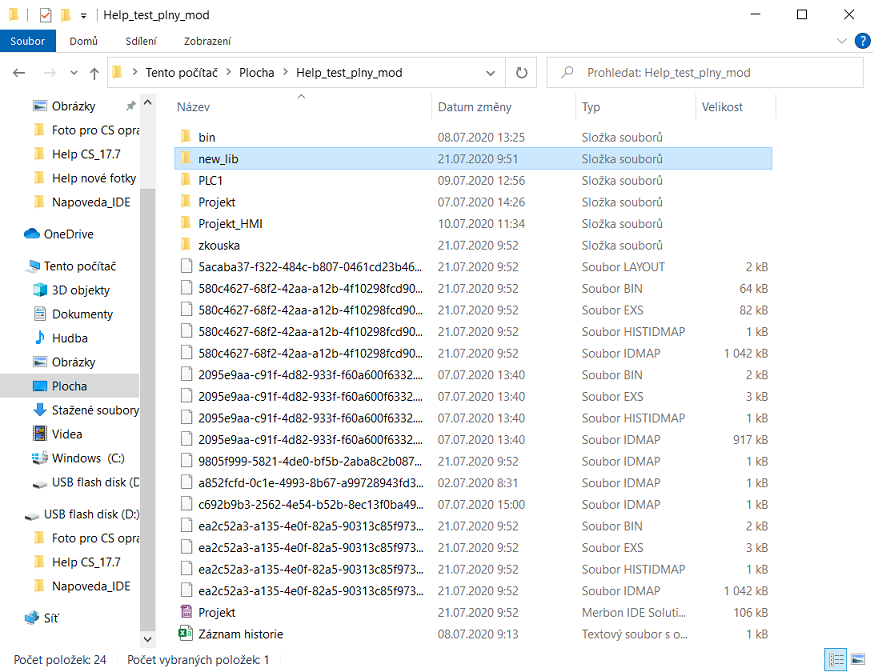The height and width of the screenshot is (672, 874).
Task: Switch to the Domů ribbon tab
Action: click(x=84, y=41)
